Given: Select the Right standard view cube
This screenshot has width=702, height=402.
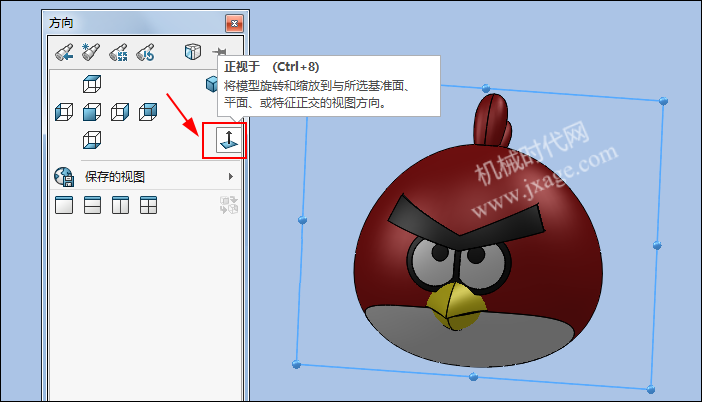Looking at the screenshot, I should [x=120, y=112].
